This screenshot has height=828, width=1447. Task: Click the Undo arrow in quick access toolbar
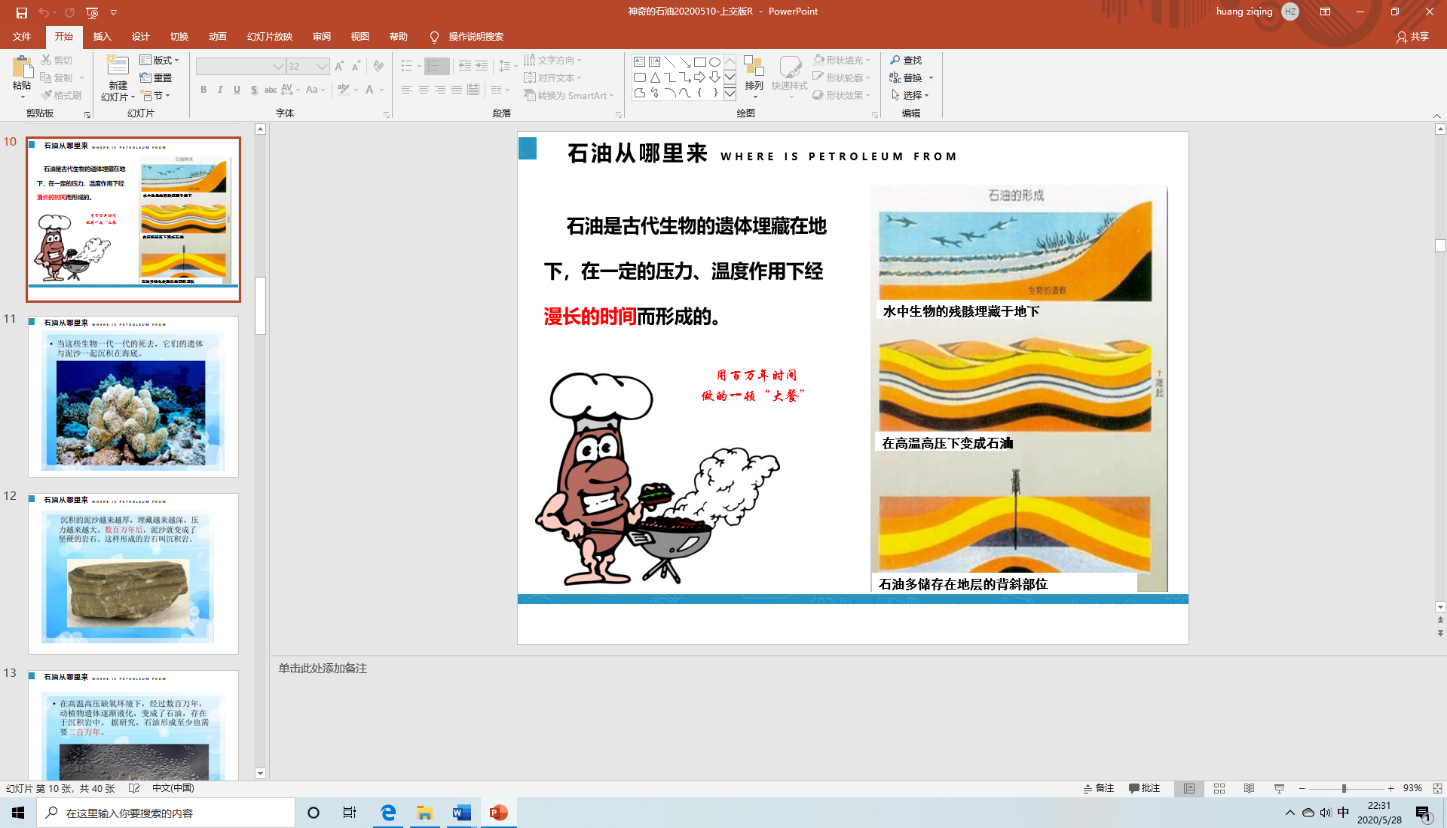[44, 12]
